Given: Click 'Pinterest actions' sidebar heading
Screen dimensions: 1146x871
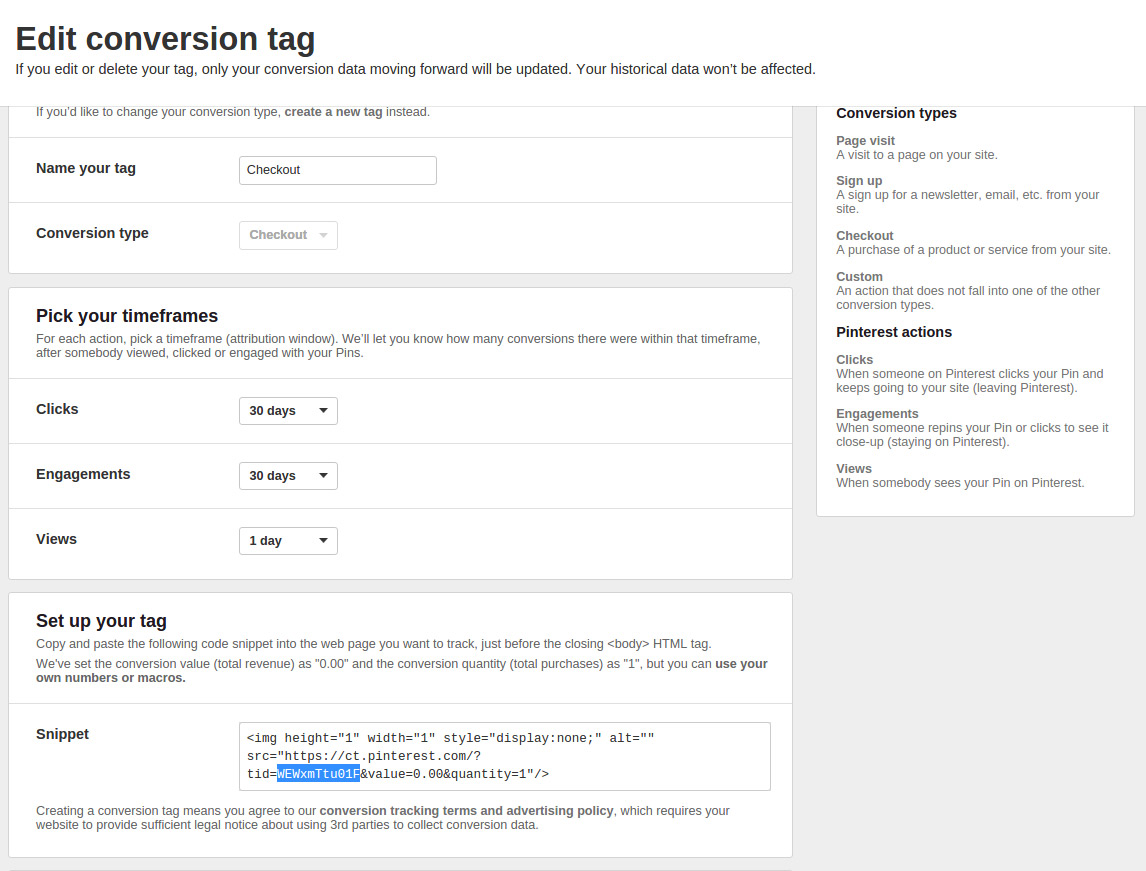Looking at the screenshot, I should click(x=894, y=332).
